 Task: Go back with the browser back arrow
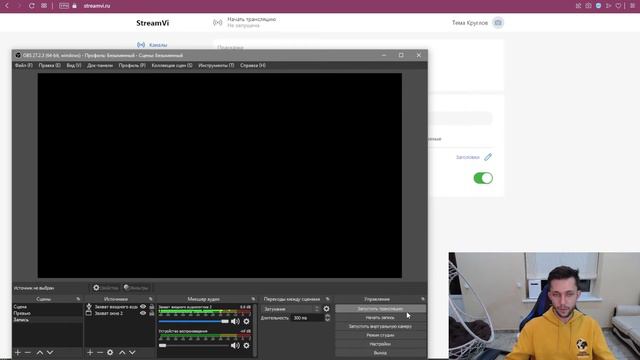7,6
